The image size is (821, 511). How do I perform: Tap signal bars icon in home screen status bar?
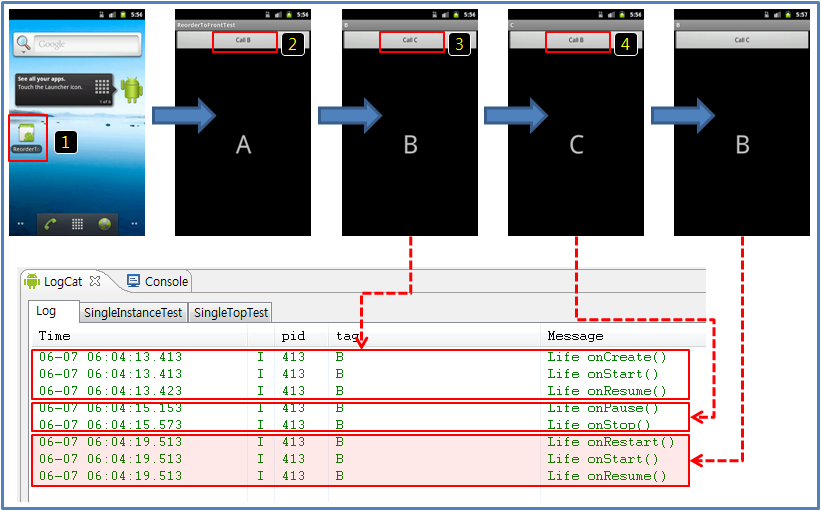(x=112, y=15)
